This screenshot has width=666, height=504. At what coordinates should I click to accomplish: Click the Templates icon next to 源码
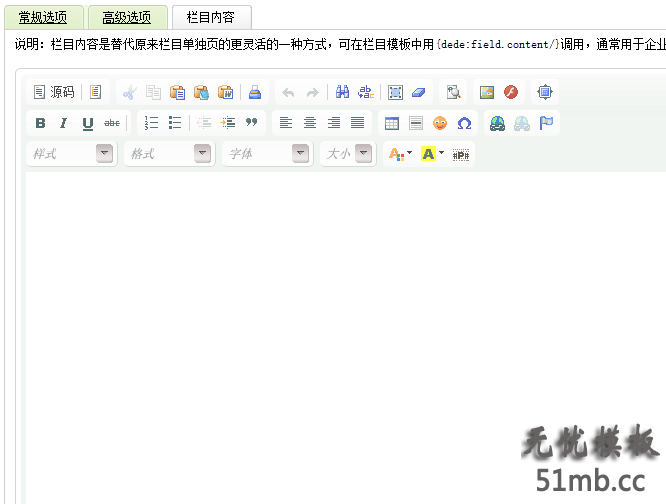point(96,92)
